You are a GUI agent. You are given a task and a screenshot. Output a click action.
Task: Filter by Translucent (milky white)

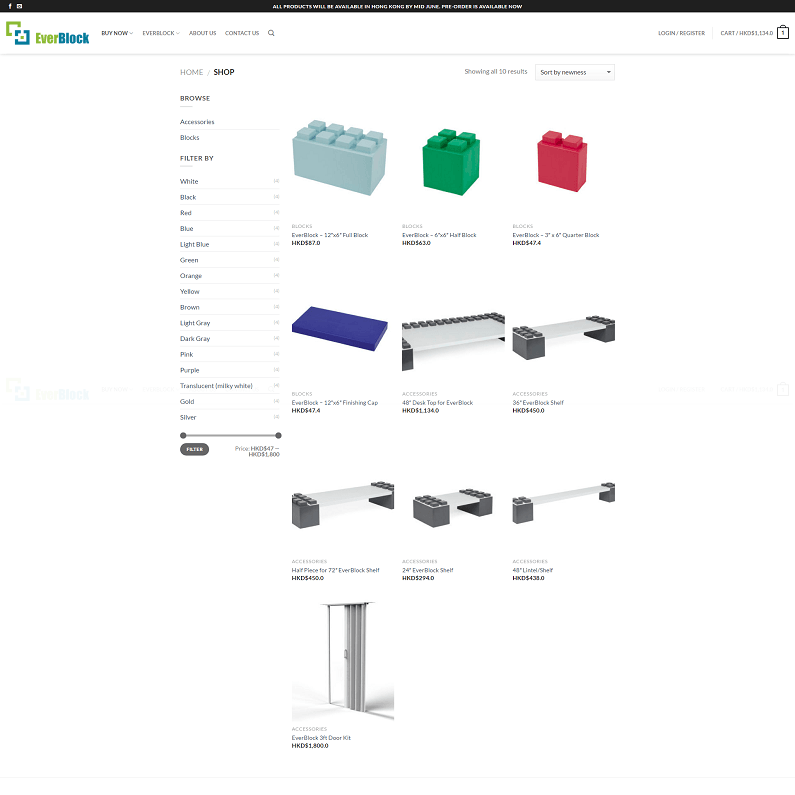[x=216, y=385]
